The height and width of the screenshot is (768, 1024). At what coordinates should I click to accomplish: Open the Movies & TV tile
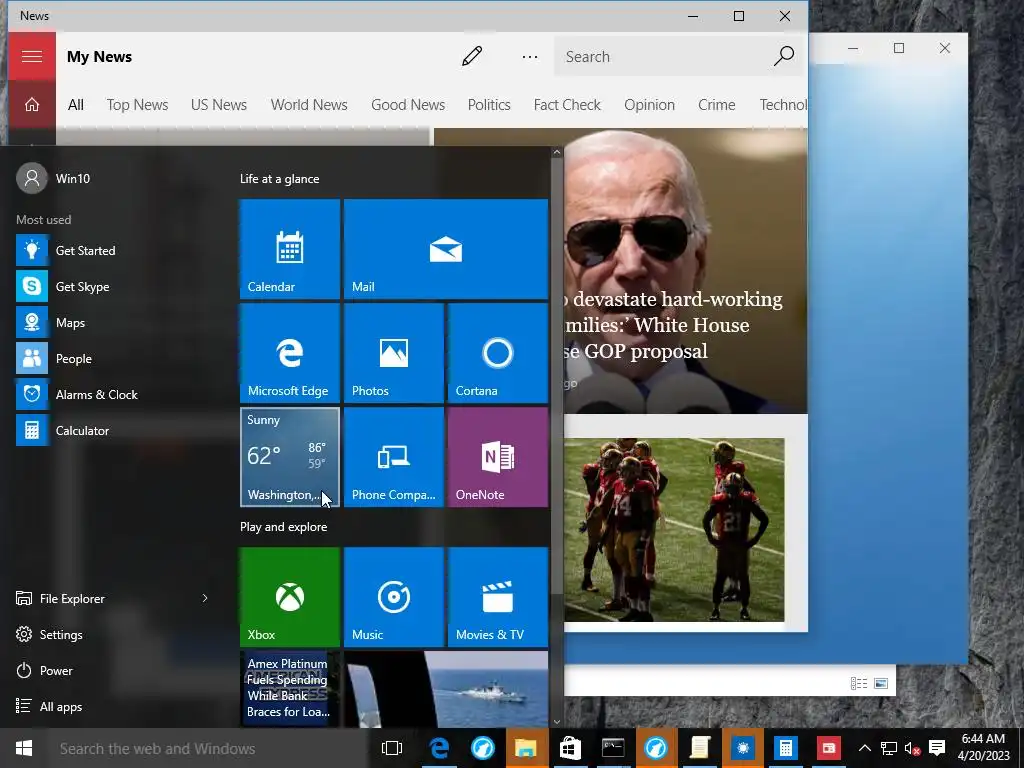(498, 597)
